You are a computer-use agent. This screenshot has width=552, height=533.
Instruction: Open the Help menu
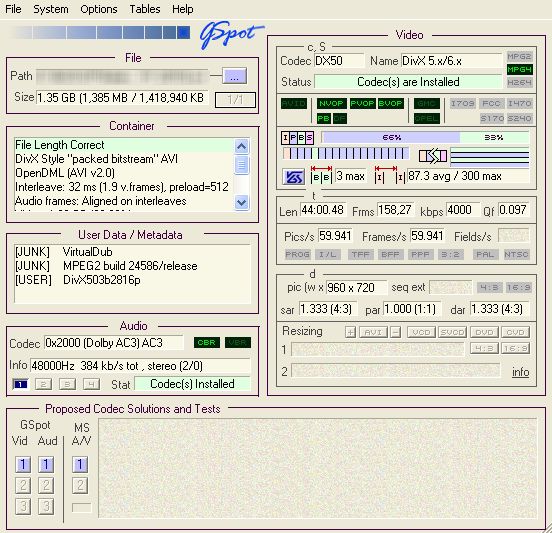[x=182, y=9]
